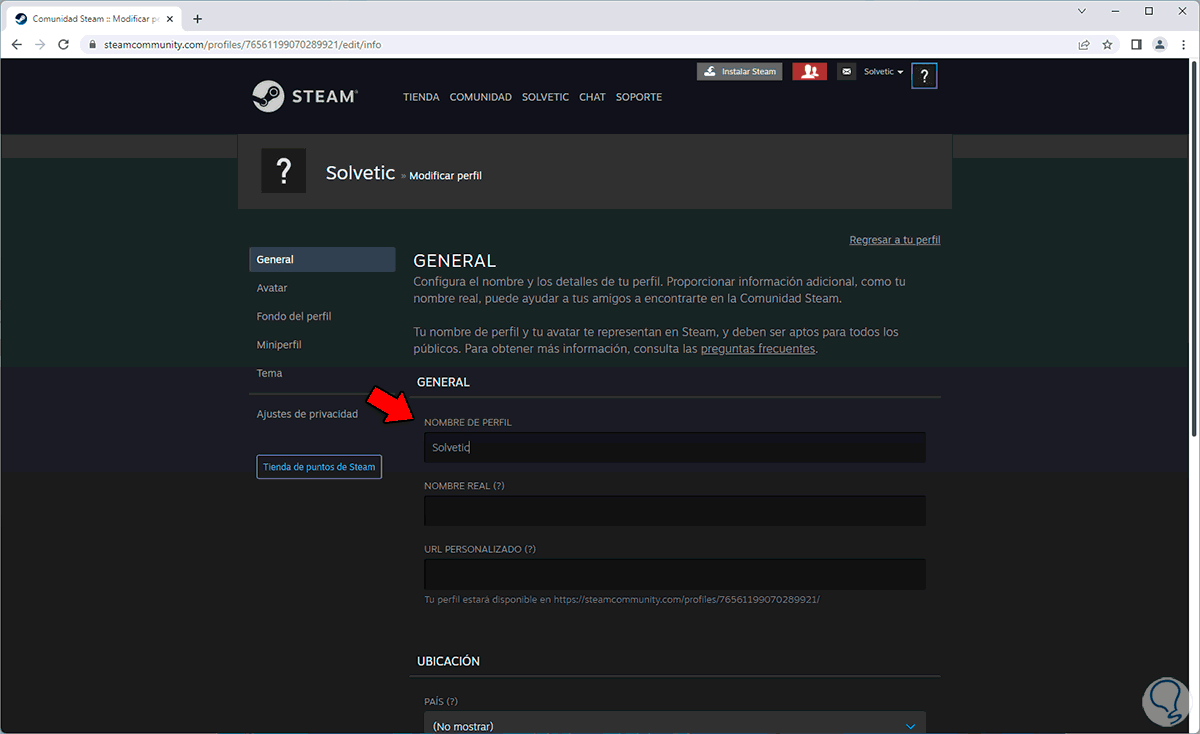Open the Chrome profile avatar icon

coord(1160,45)
